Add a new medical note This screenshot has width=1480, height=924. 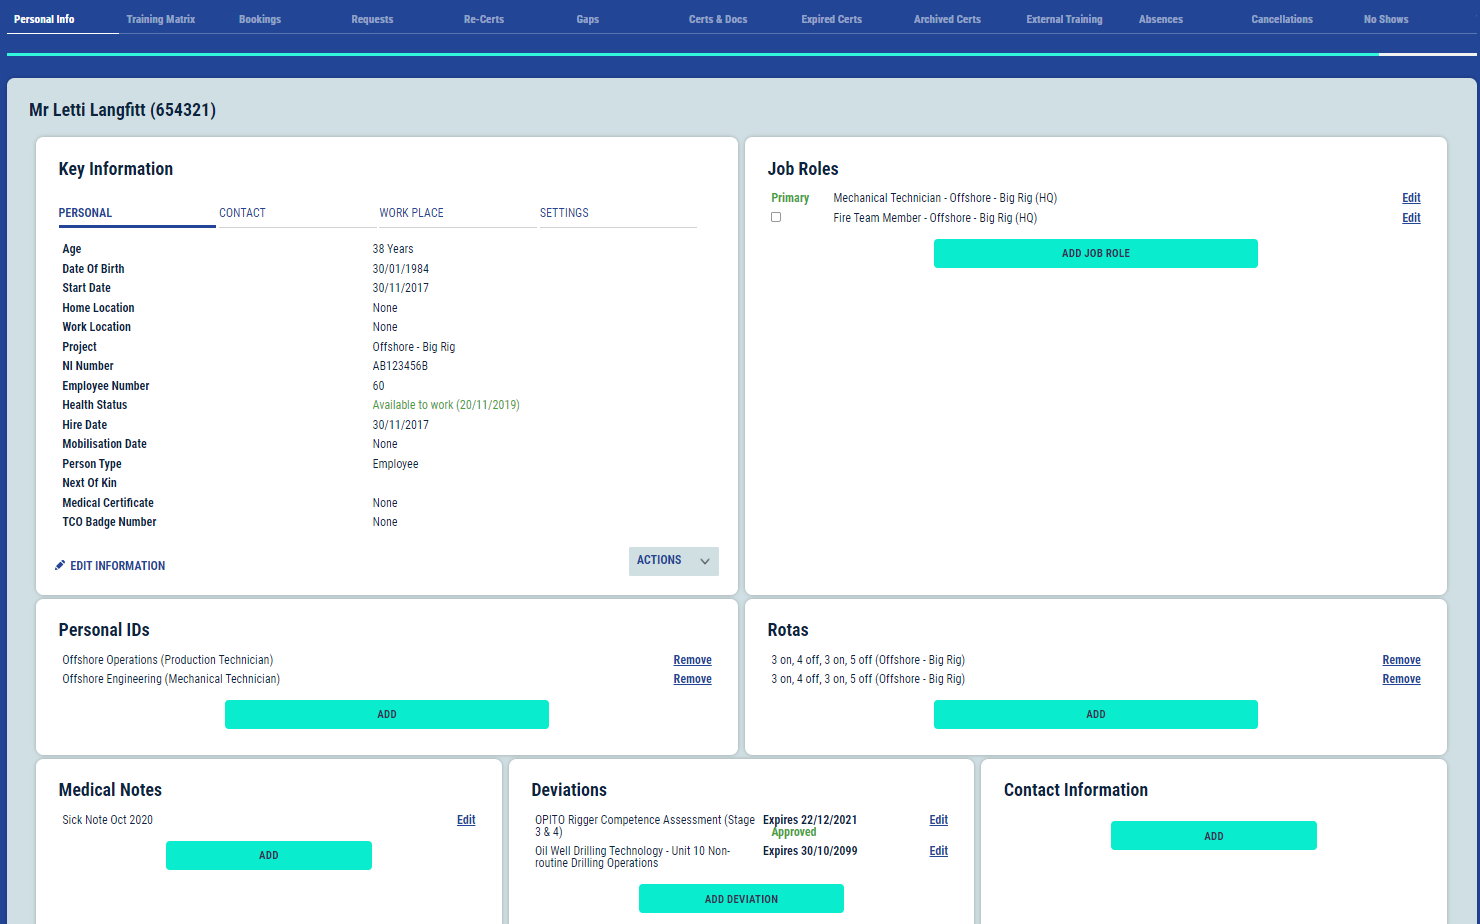tap(268, 855)
